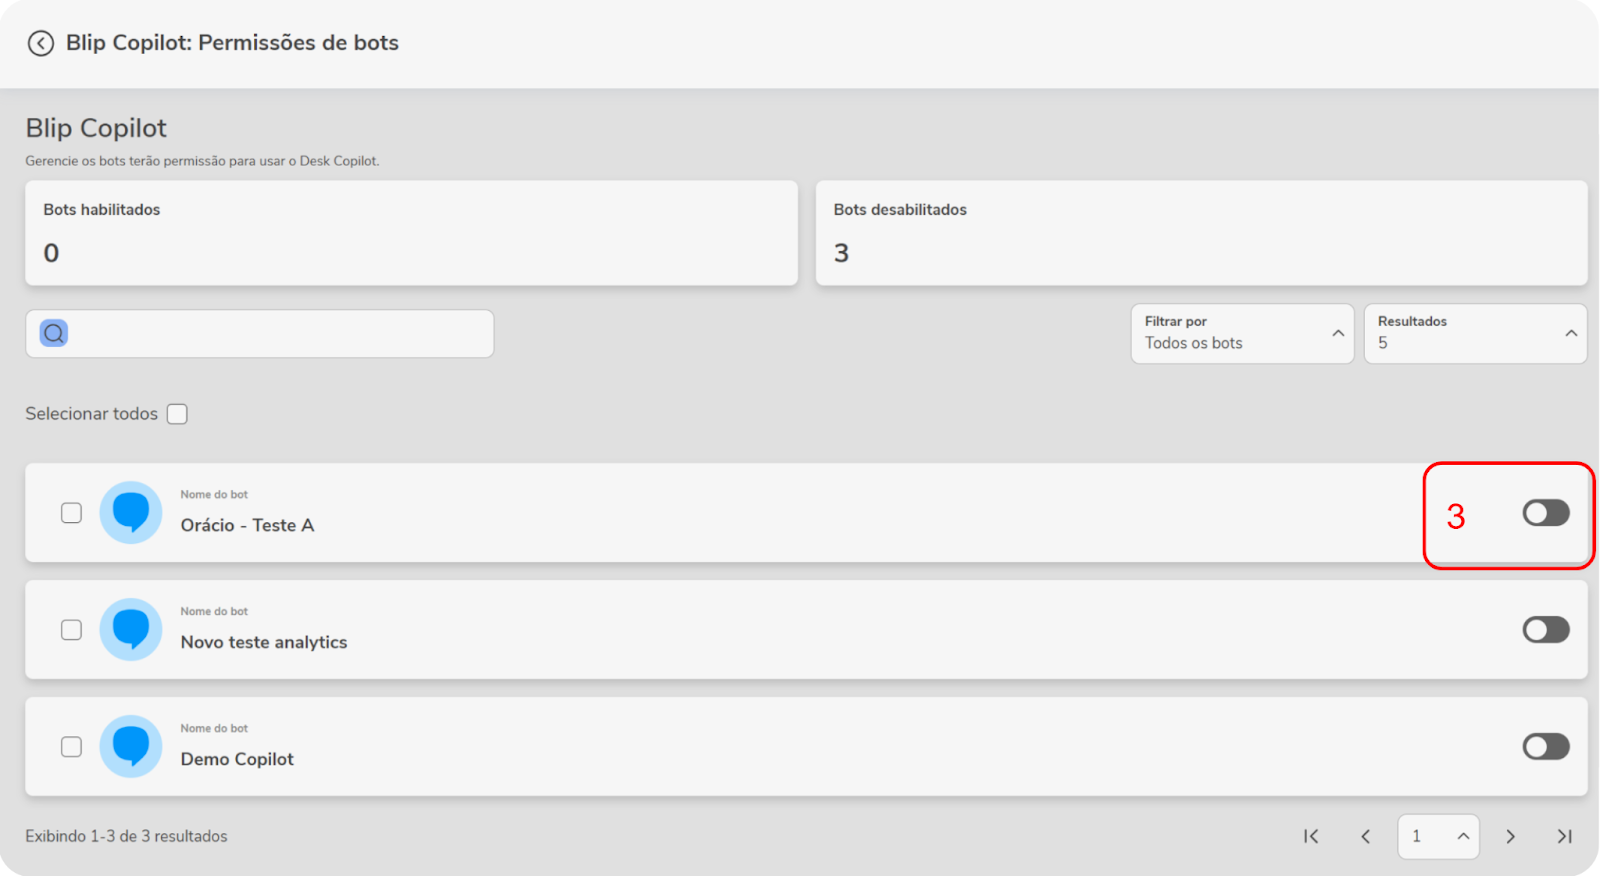
Task: Go to the previous results page
Action: tap(1365, 836)
